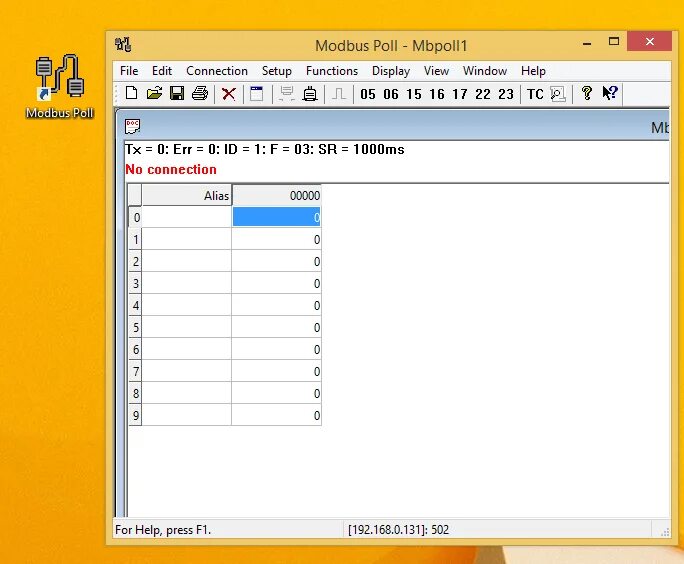
Task: Click the status bar resize grip
Action: point(665,531)
